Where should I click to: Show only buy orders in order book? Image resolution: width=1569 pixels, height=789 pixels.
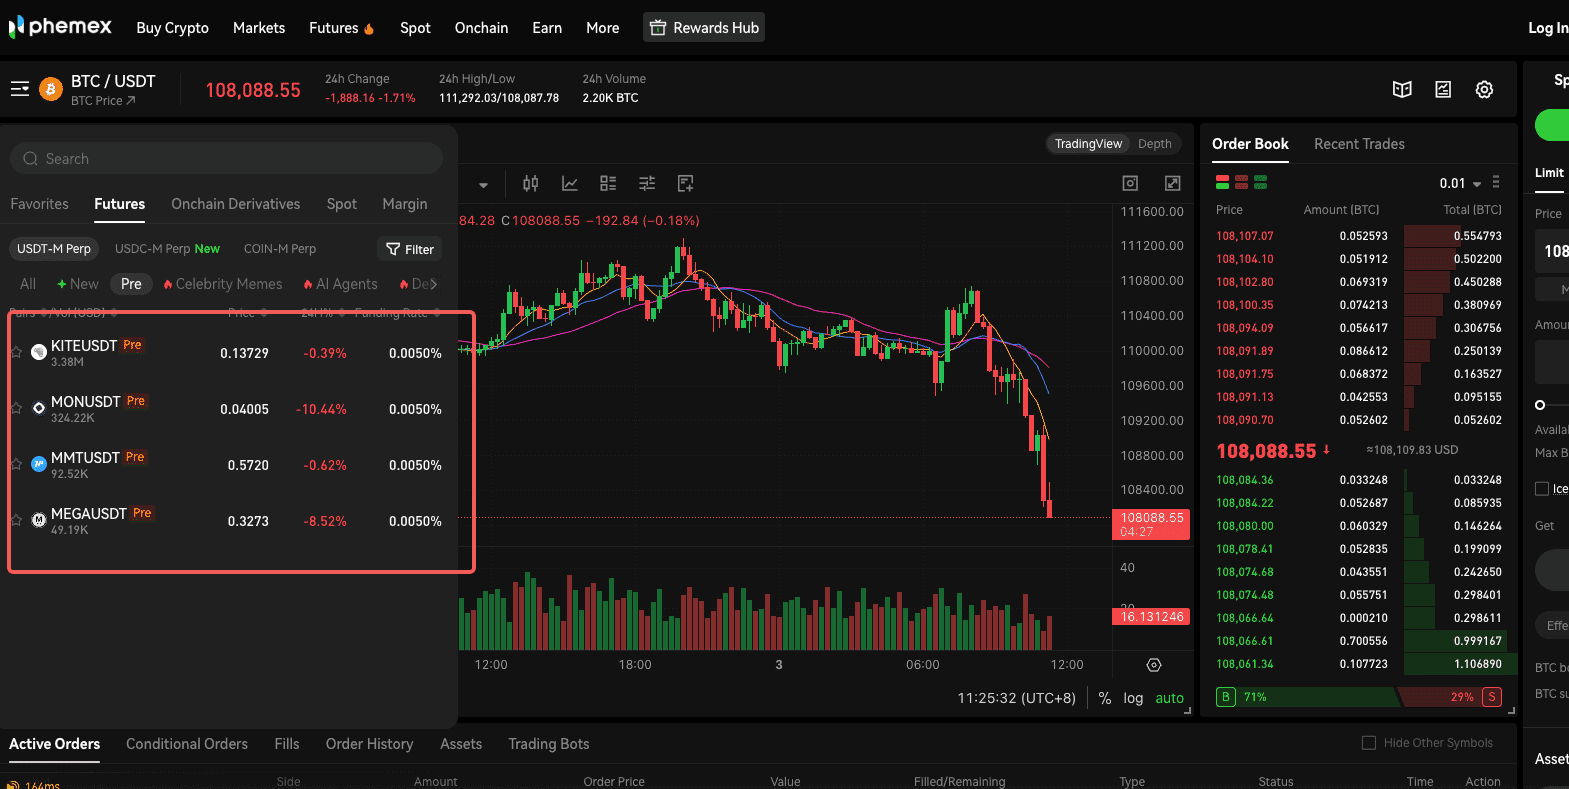tap(1260, 182)
